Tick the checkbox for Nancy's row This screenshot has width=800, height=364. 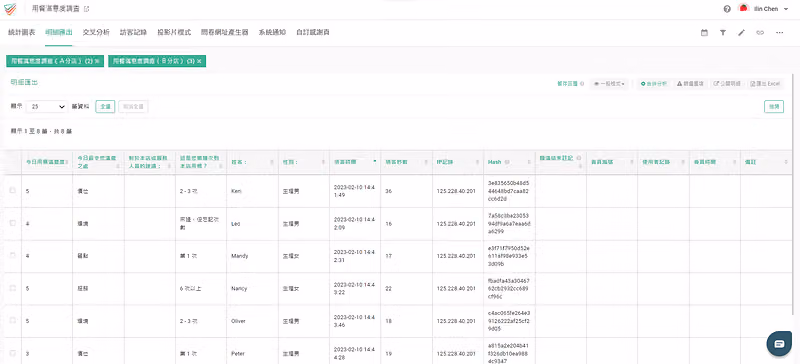13,288
